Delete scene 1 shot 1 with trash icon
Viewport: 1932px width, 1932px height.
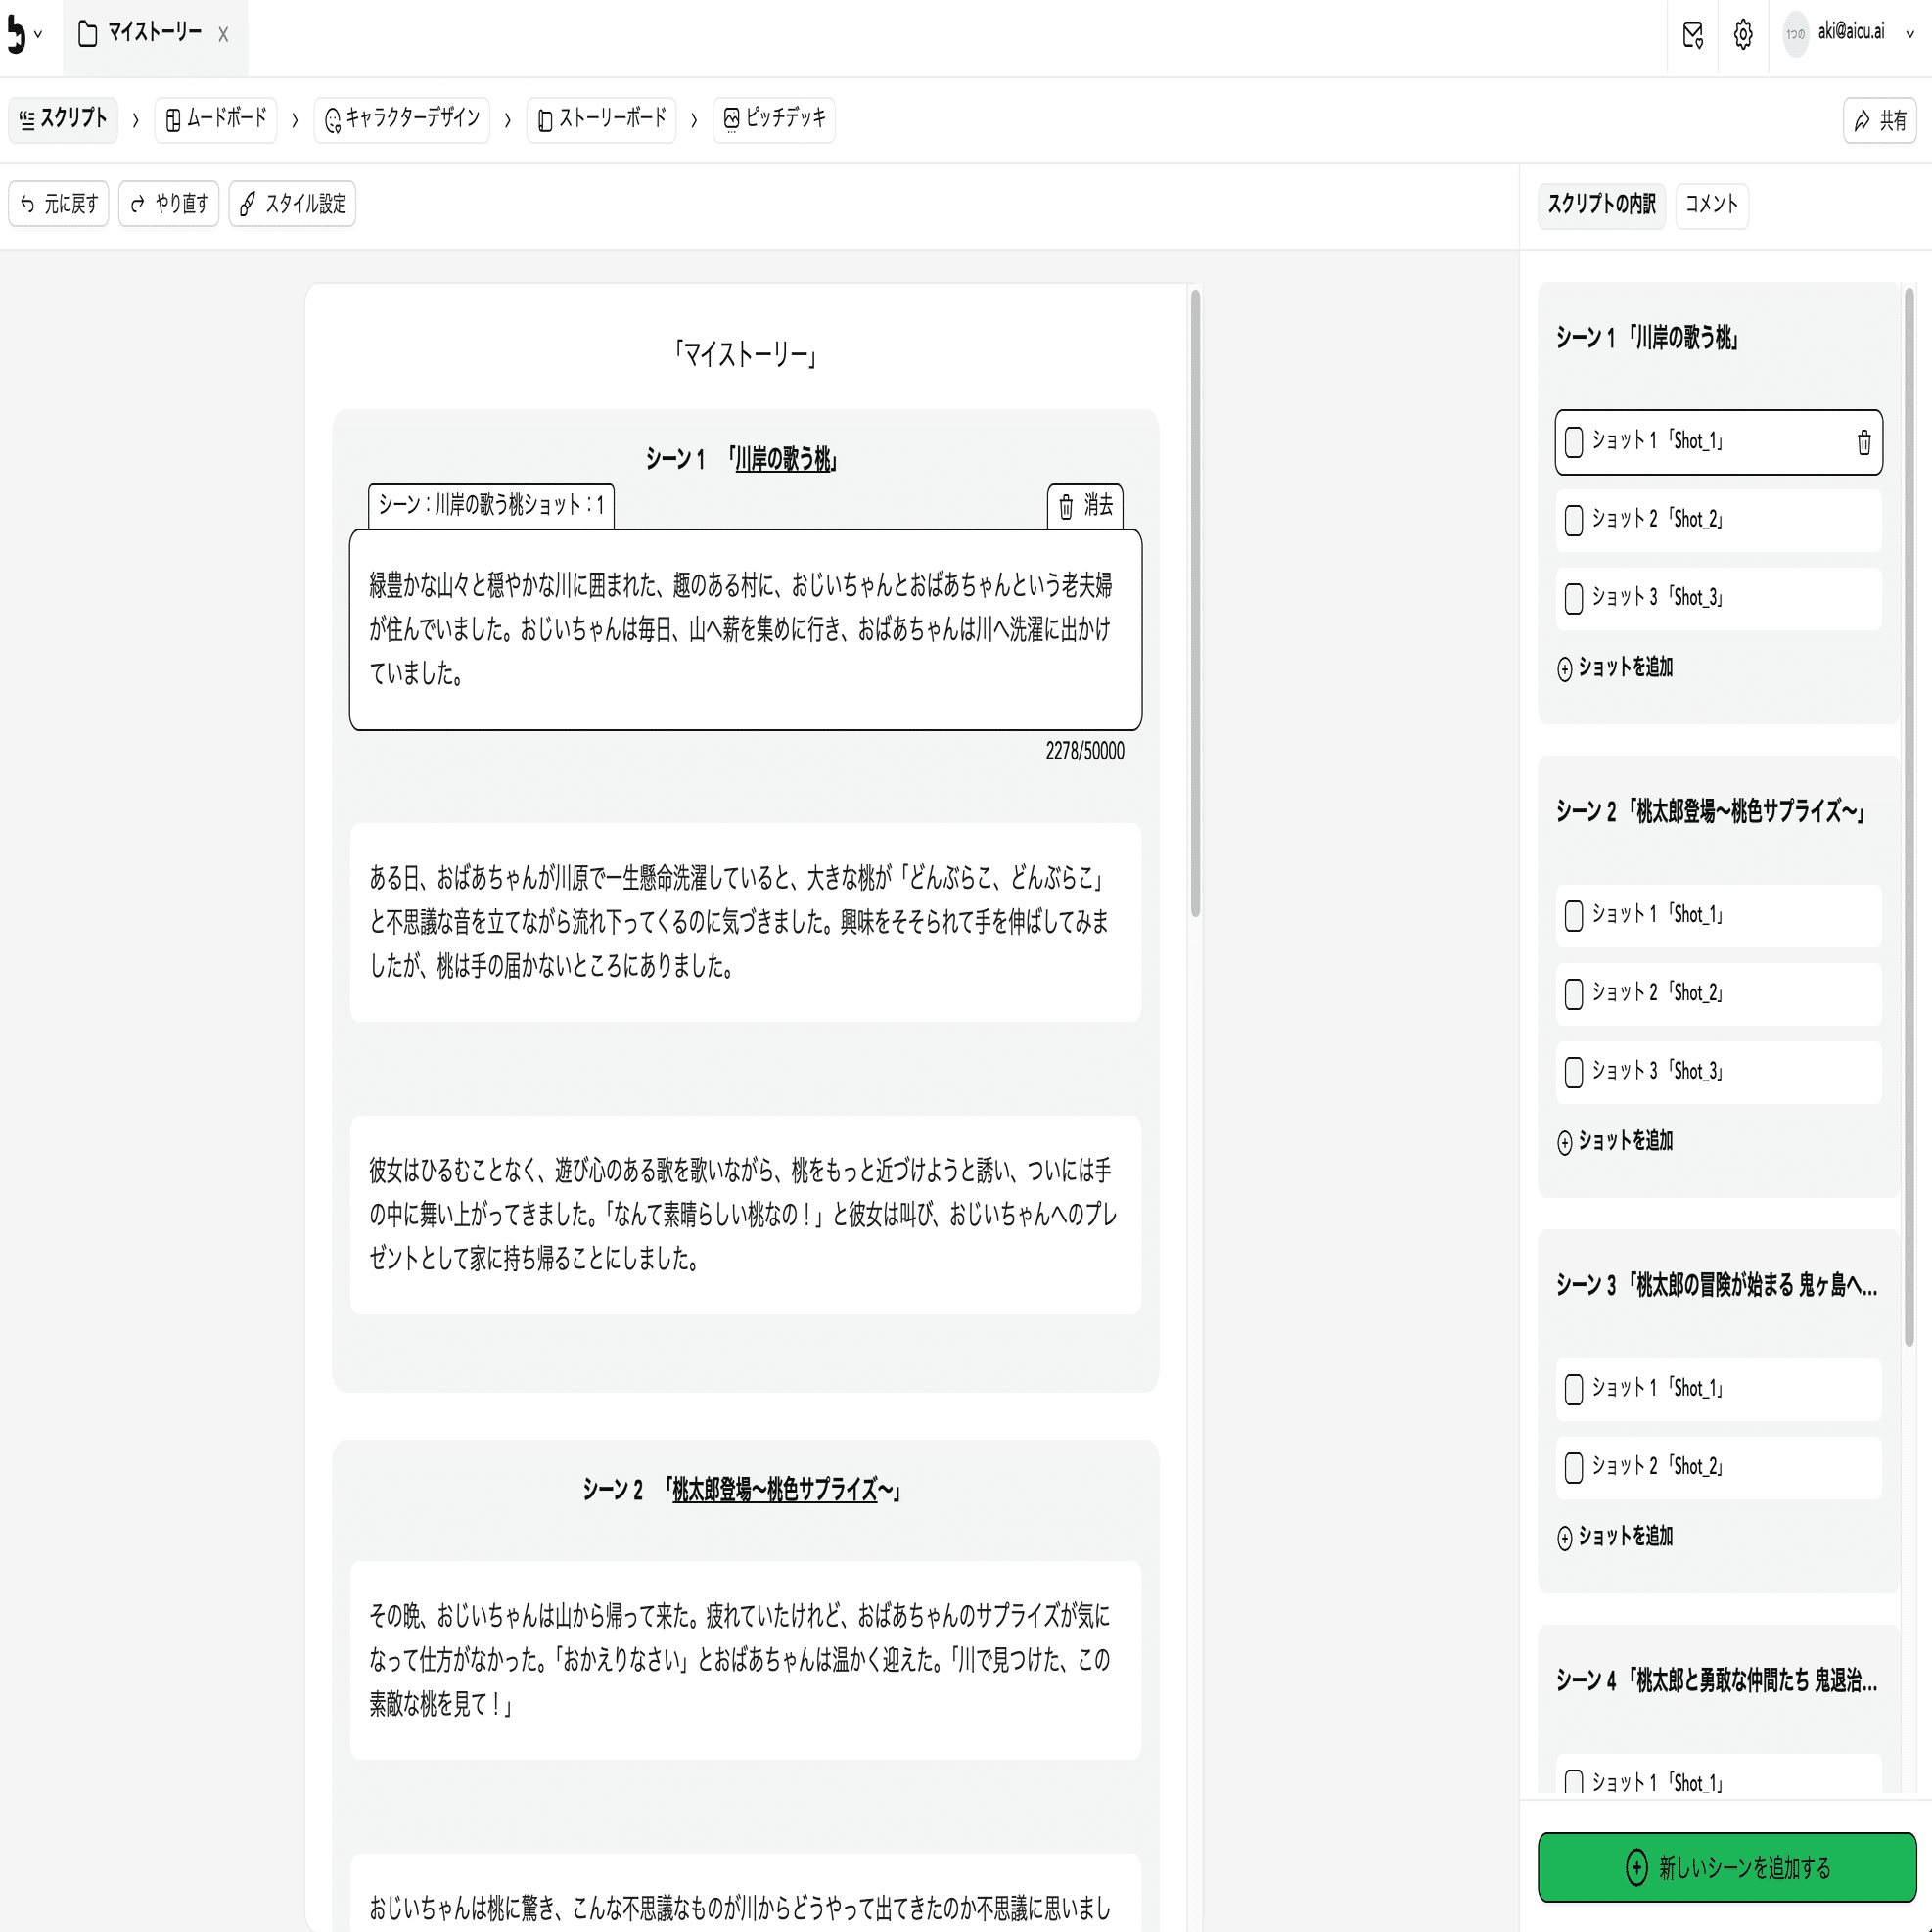click(1863, 442)
